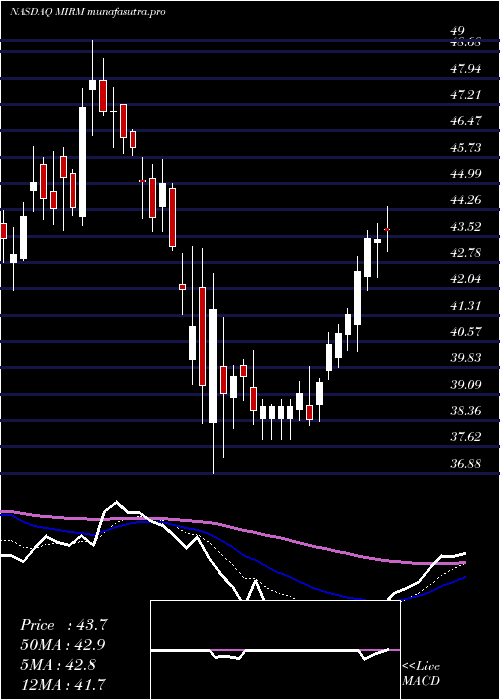The height and width of the screenshot is (700, 500).
Task: Click the 36.88 price axis label
Action: [x=466, y=463]
